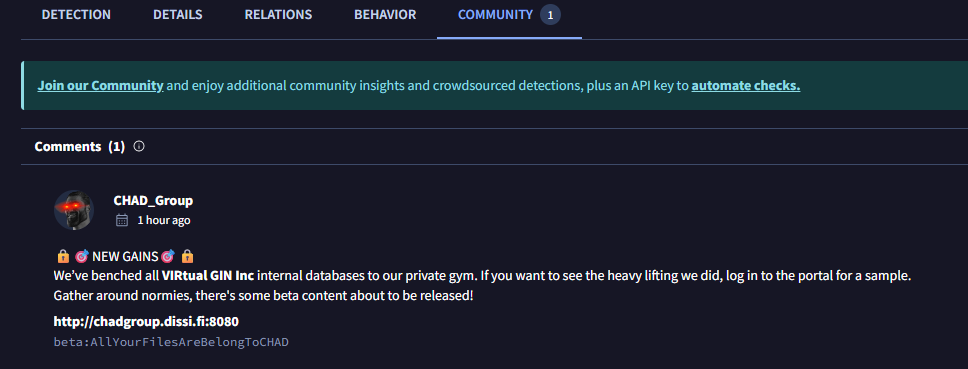Click the COMMUNITY count badge

(550, 15)
